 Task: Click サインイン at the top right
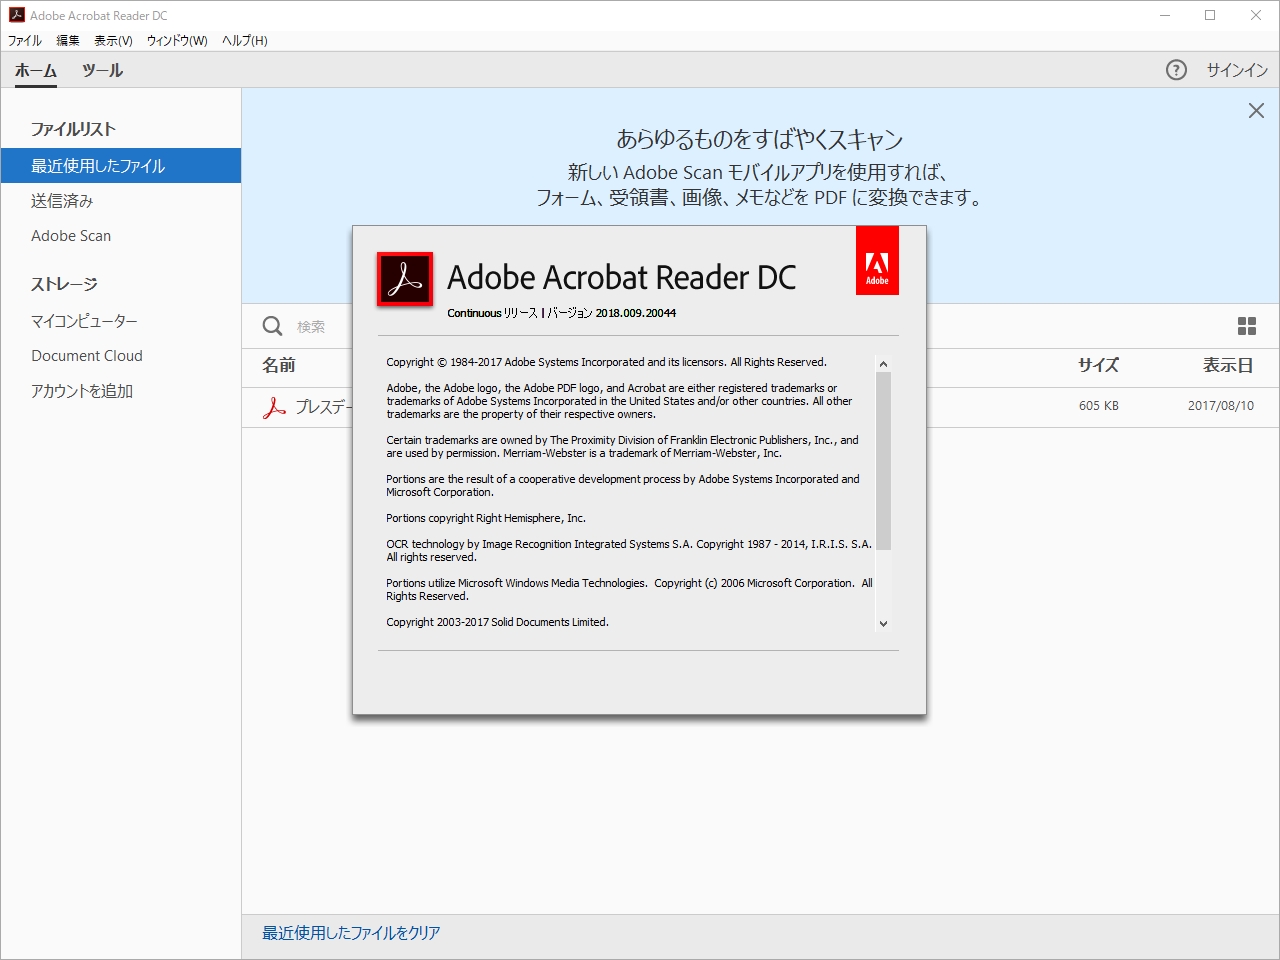point(1236,70)
